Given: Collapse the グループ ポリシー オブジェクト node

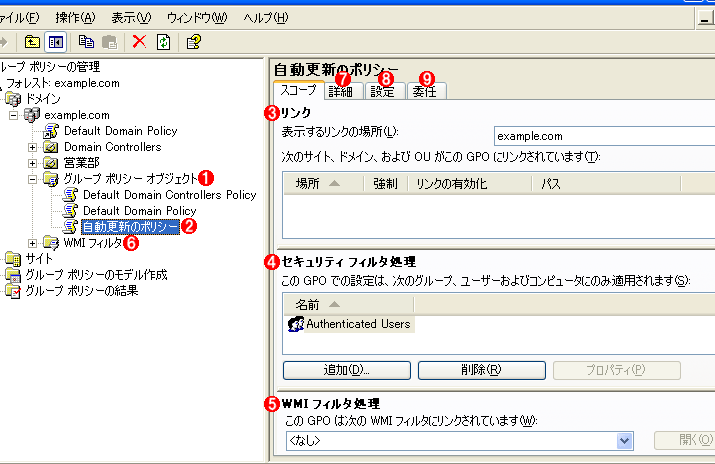Looking at the screenshot, I should point(33,179).
